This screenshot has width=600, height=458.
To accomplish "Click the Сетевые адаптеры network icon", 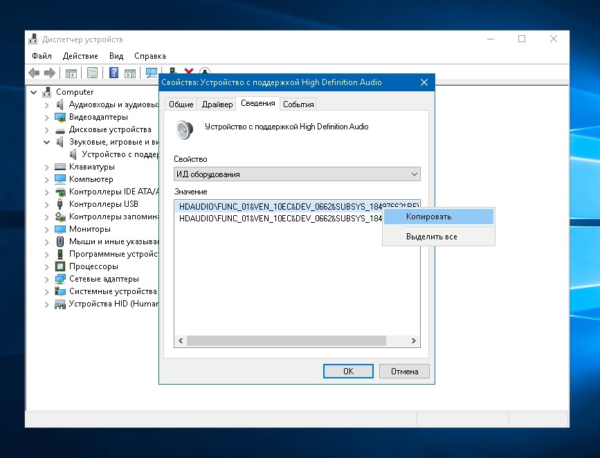I will [60, 279].
